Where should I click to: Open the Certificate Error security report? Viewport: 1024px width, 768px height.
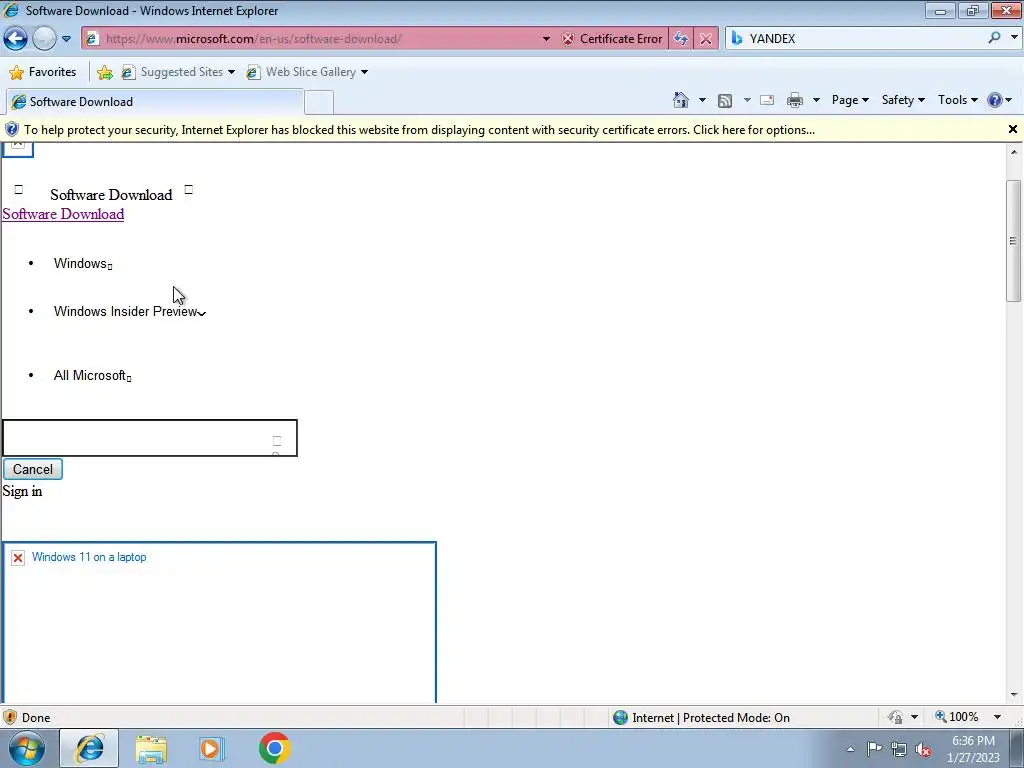point(612,39)
